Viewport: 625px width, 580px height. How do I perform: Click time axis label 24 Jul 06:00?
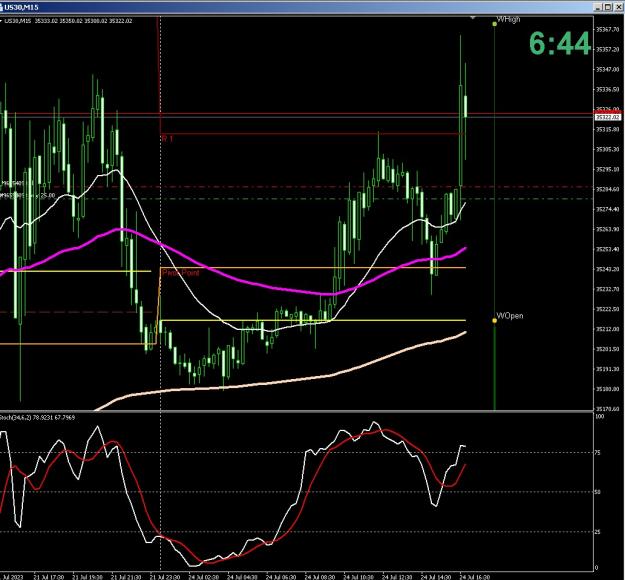tap(281, 577)
